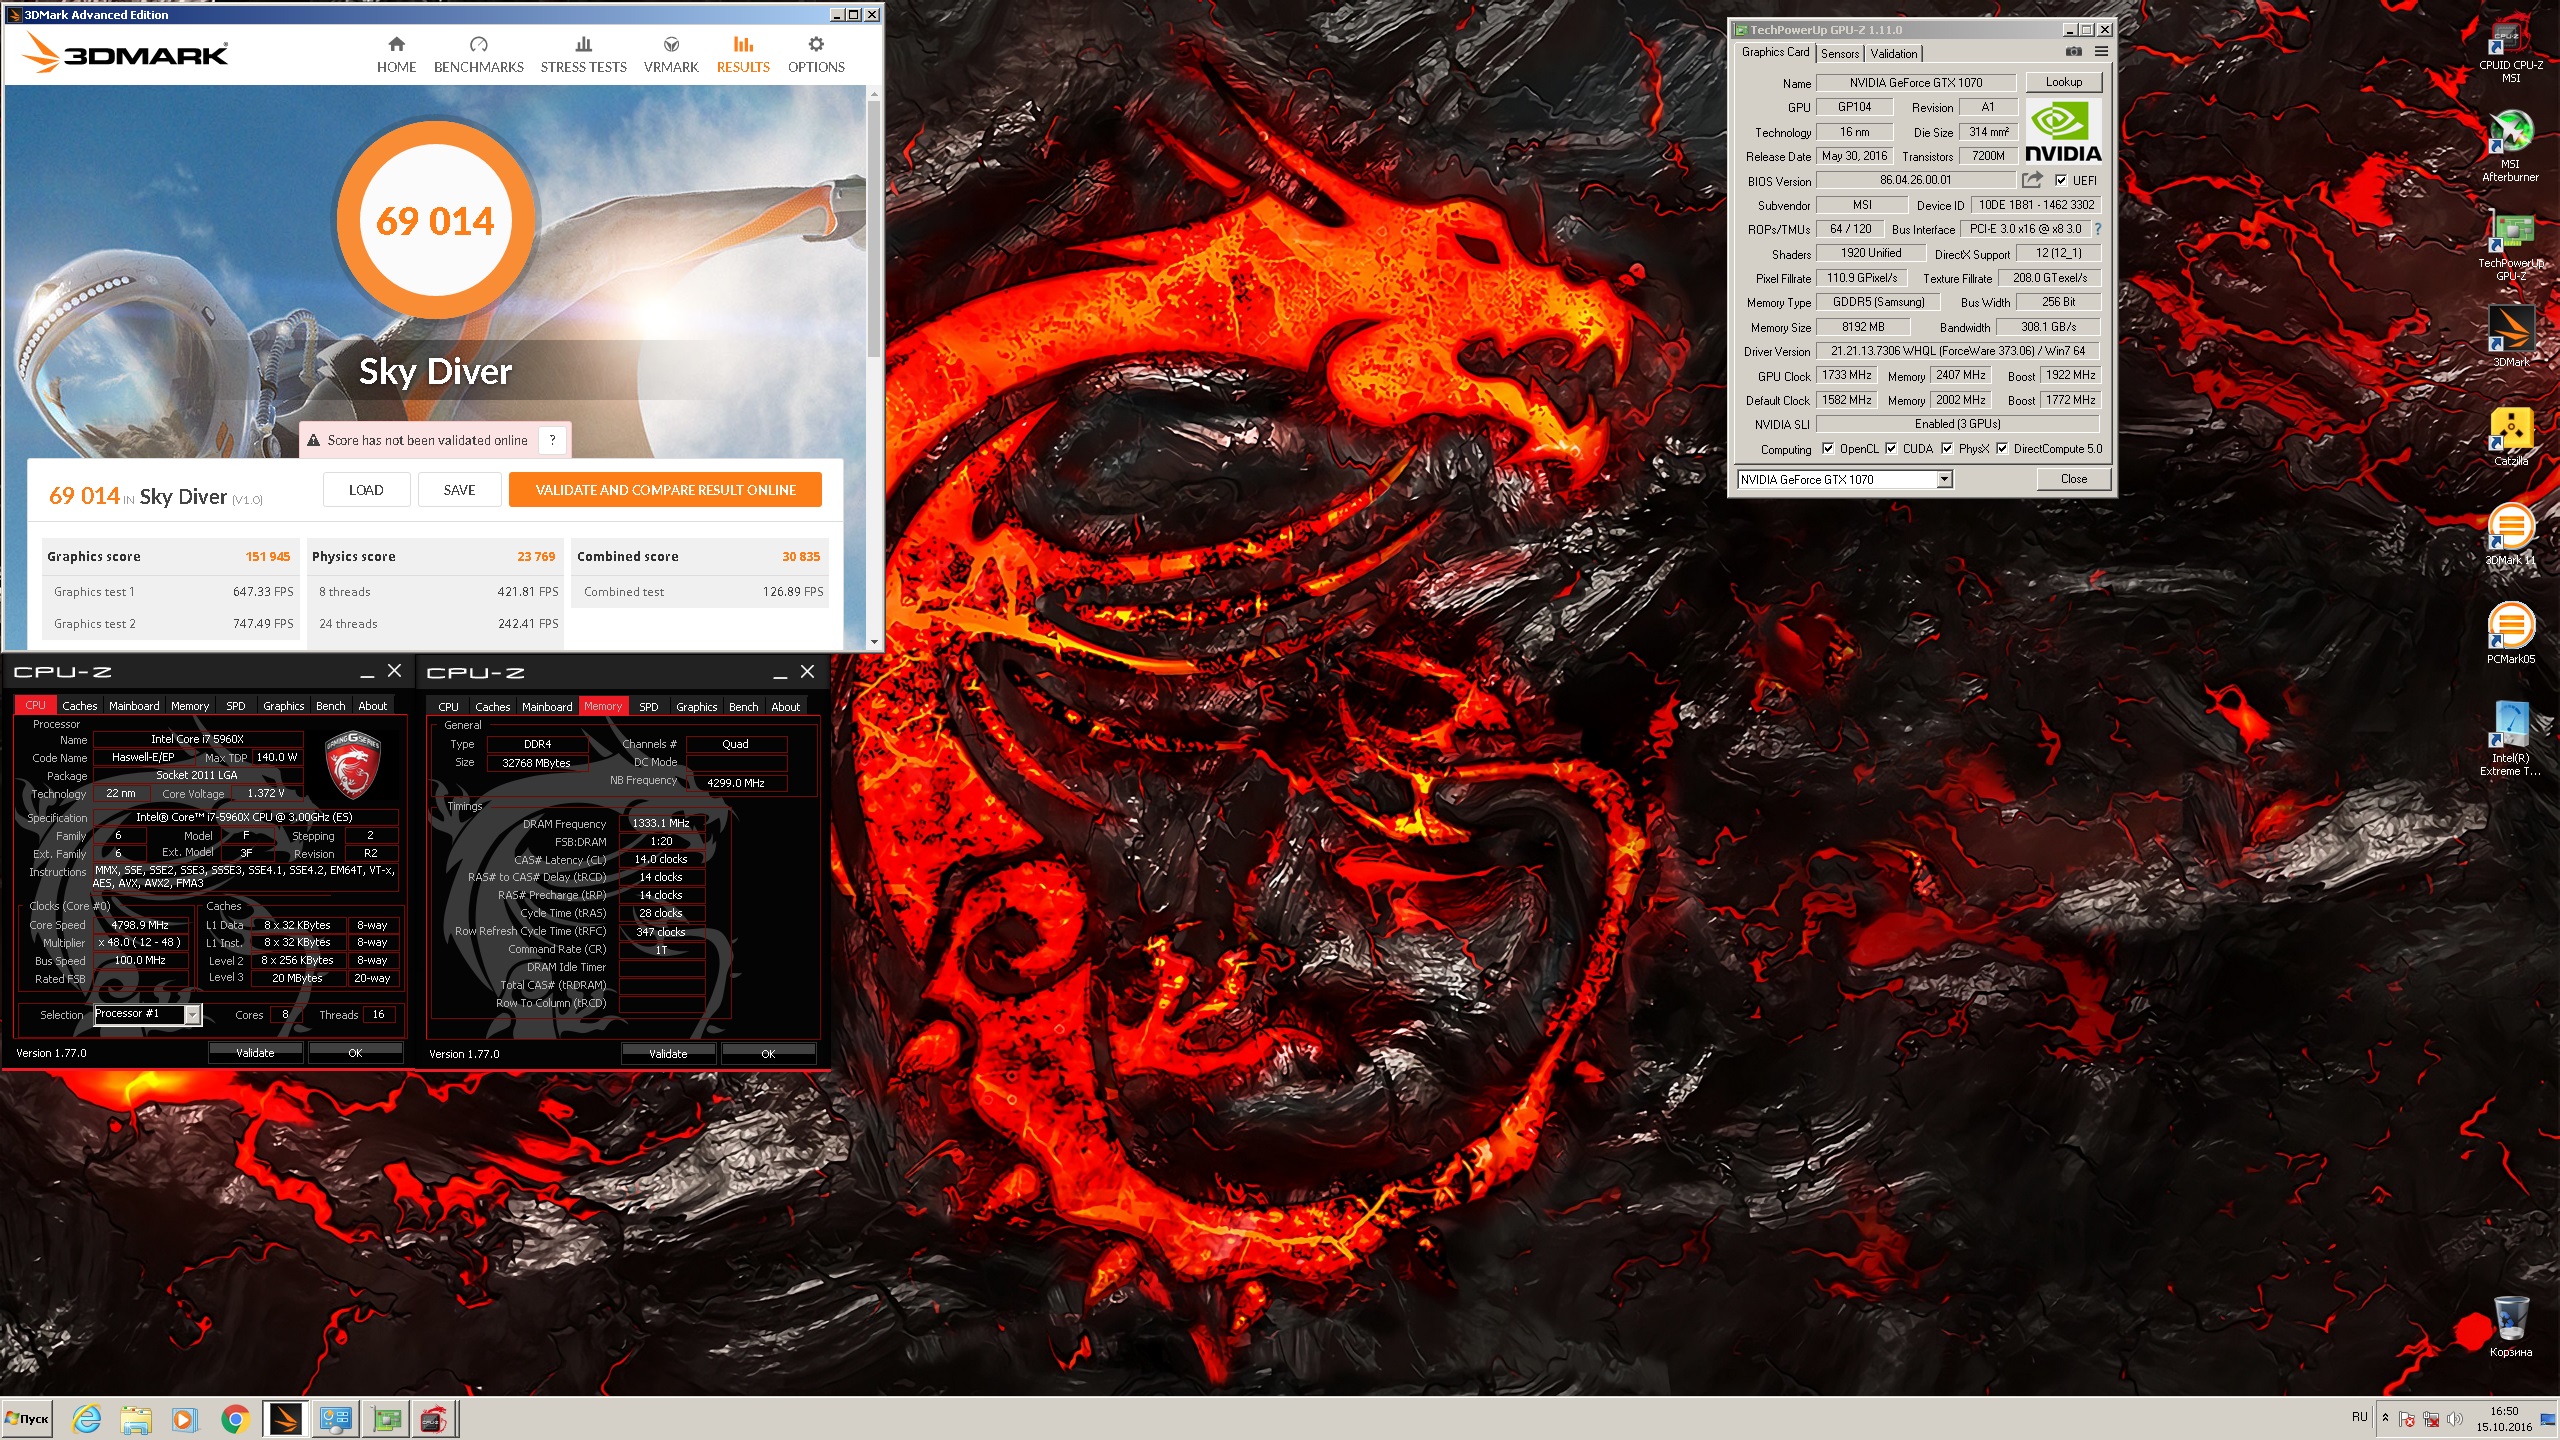Click the Action Center flag tray icon
Screen dimensions: 2560x1440
pos(2407,1419)
